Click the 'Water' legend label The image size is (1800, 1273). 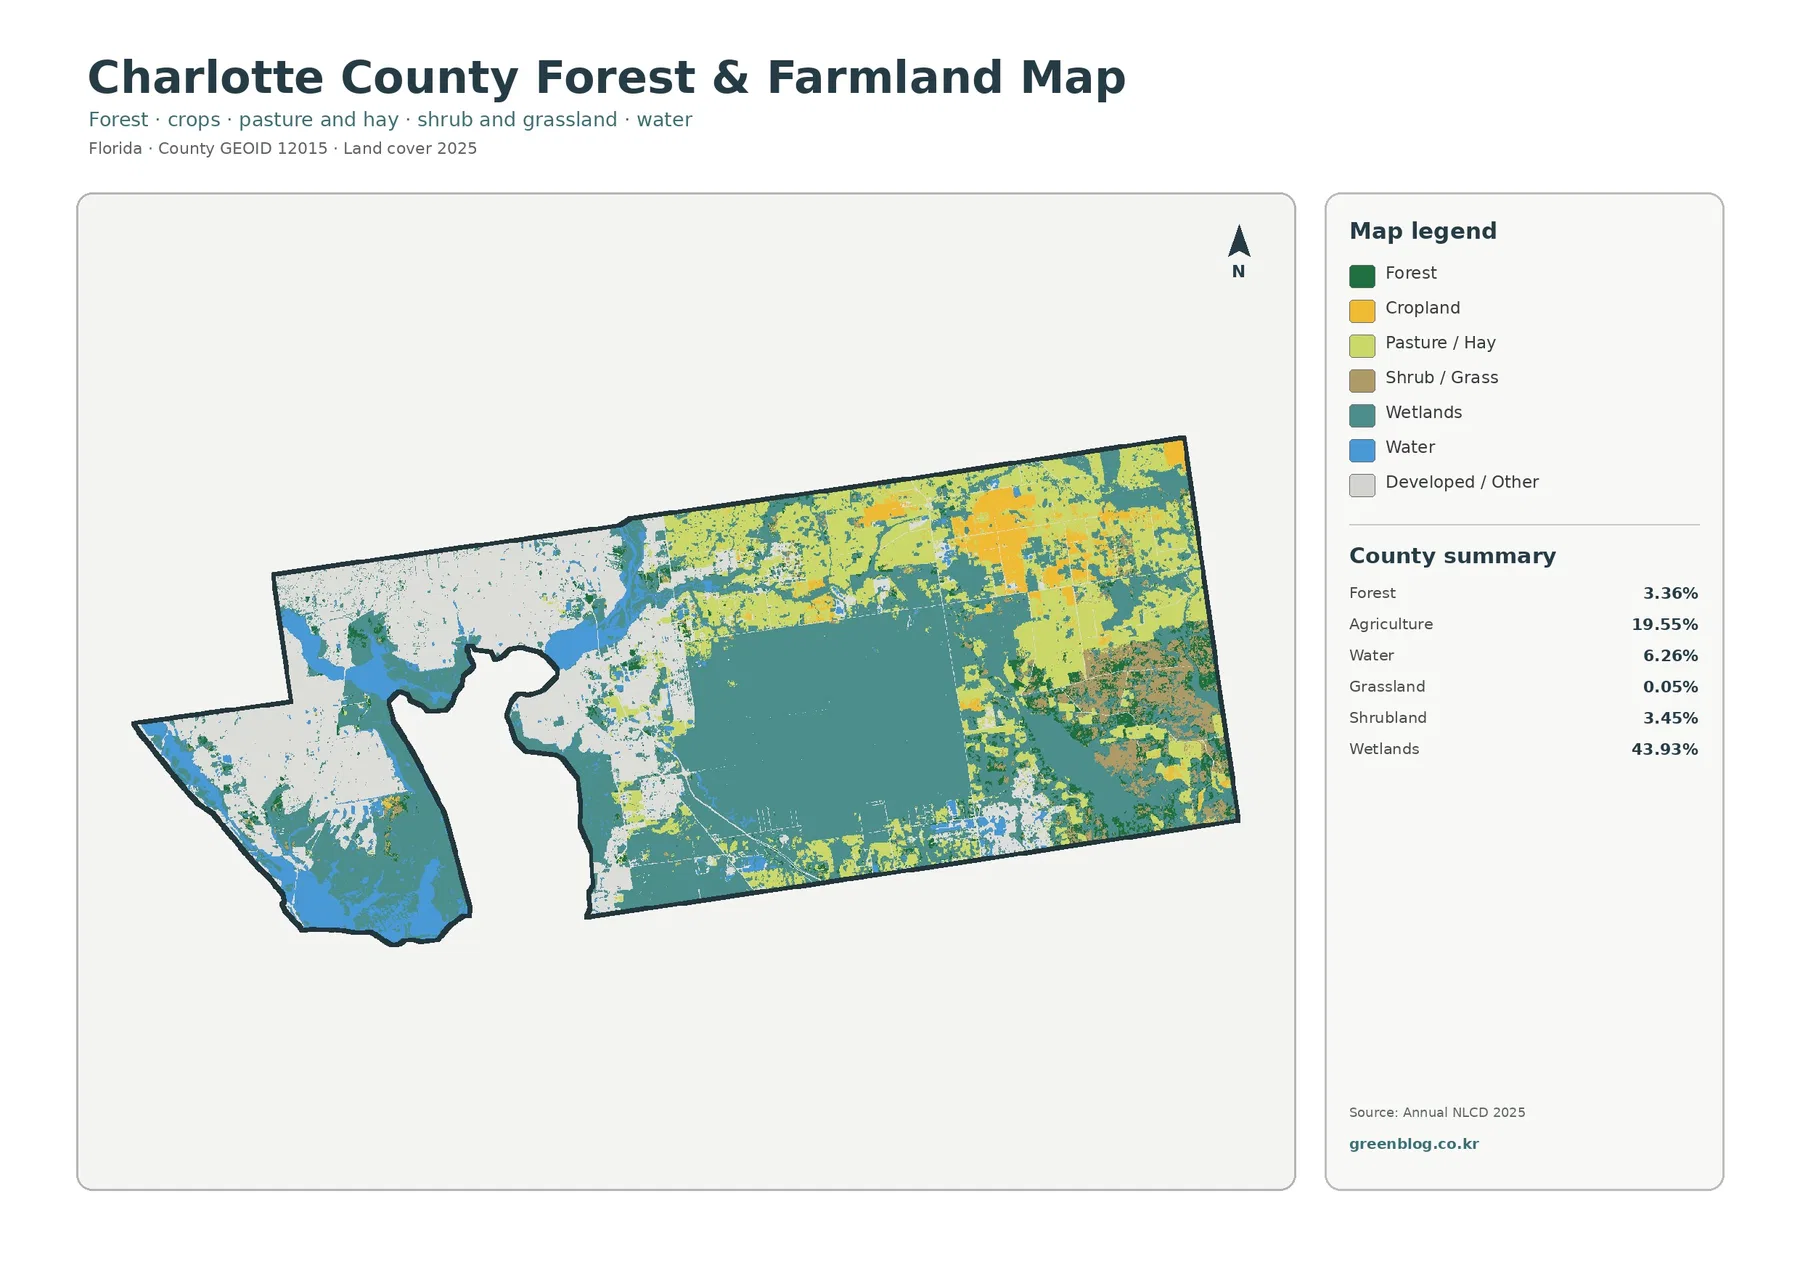[1410, 447]
